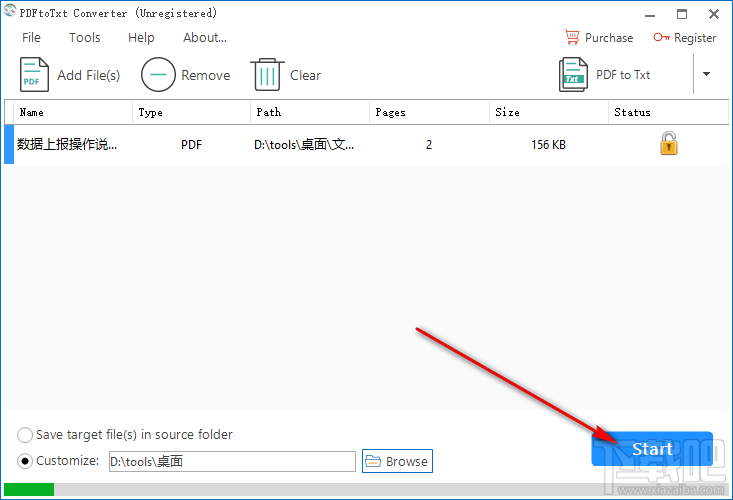The width and height of the screenshot is (733, 500).
Task: Select the Customize radio button
Action: (25, 461)
